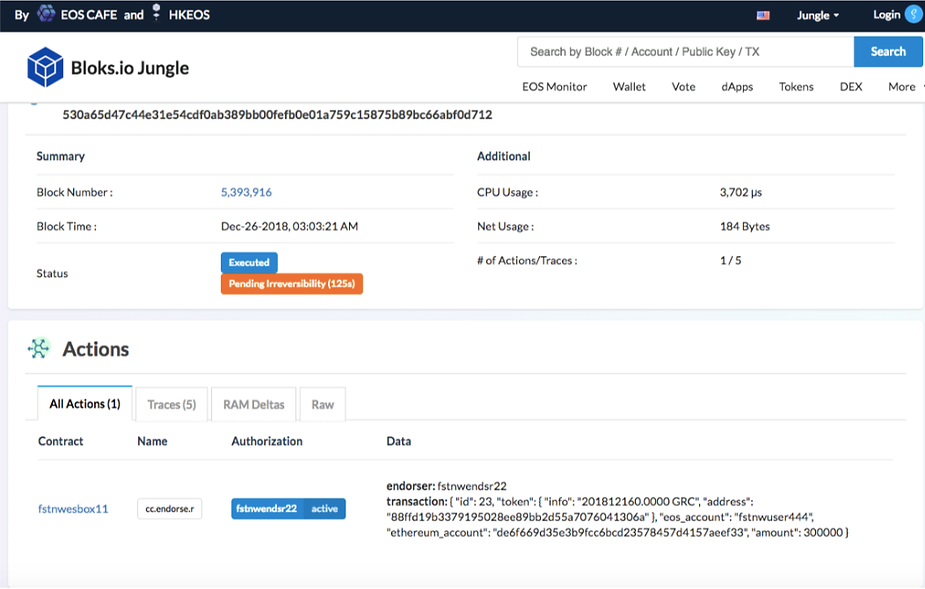Open the EOS Monitor menu item
Image resolution: width=925 pixels, height=589 pixels.
[x=554, y=87]
